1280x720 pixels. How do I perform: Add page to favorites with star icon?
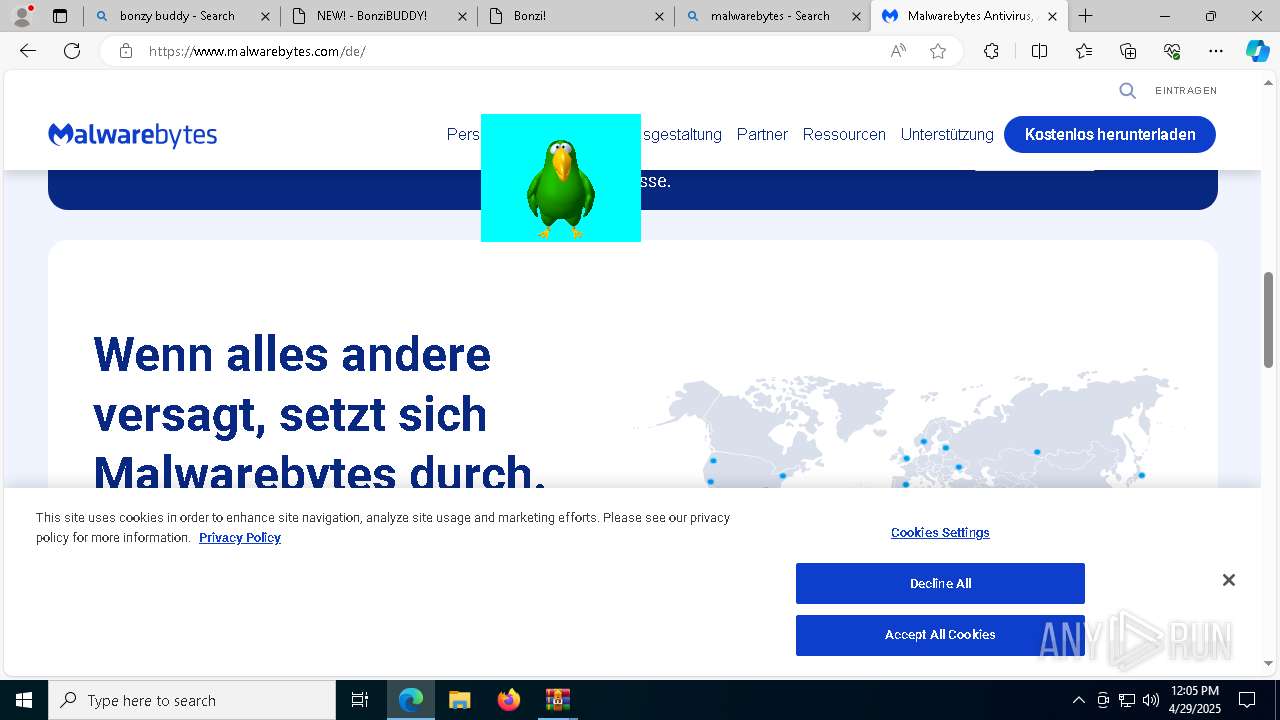[938, 51]
